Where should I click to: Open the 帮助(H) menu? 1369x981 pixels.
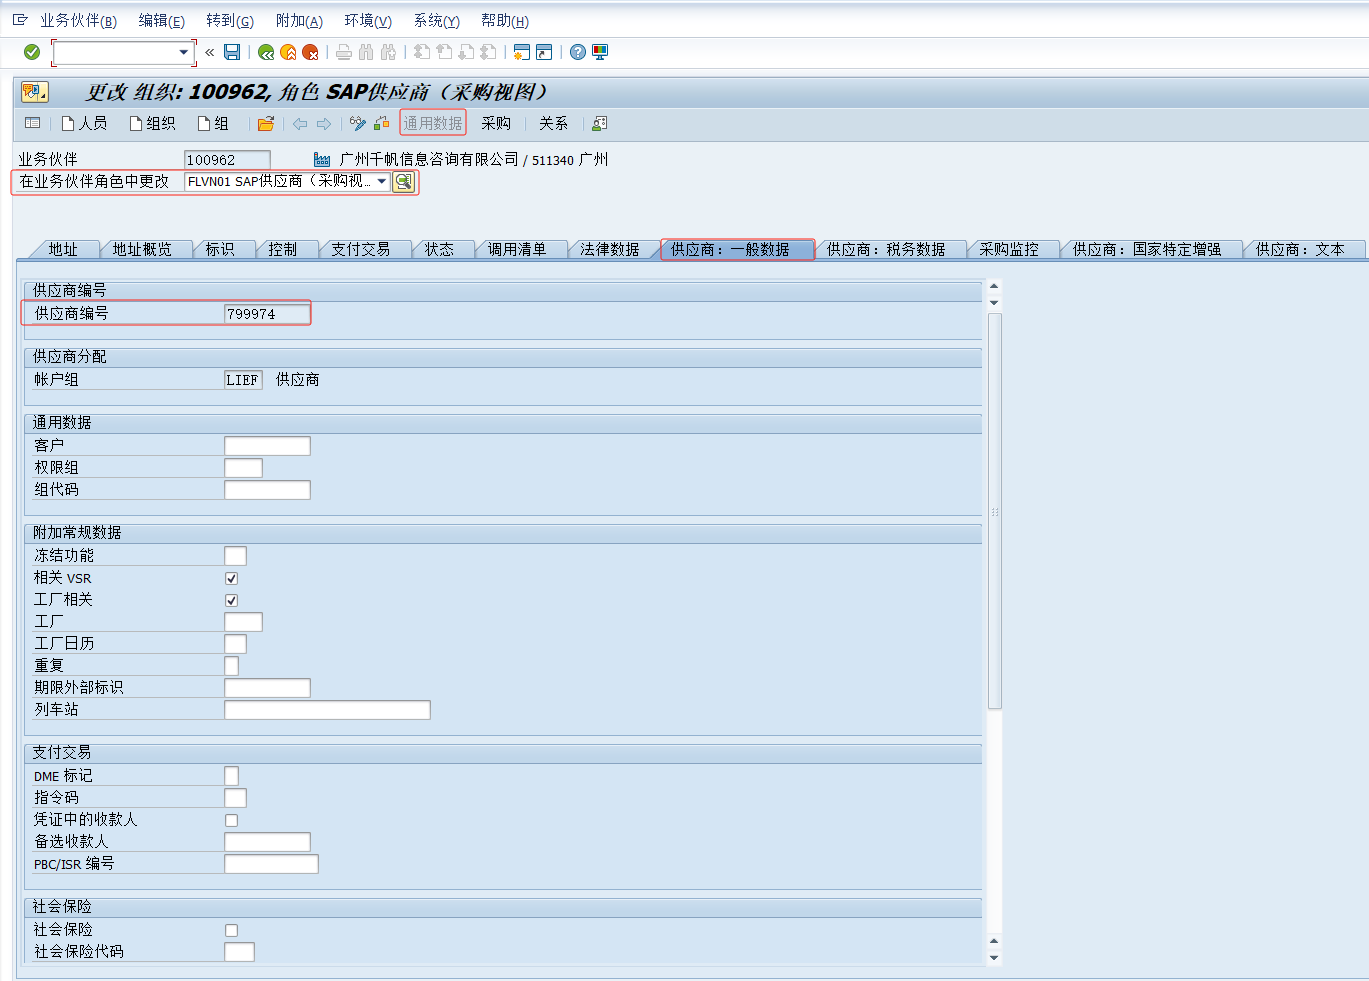click(505, 20)
